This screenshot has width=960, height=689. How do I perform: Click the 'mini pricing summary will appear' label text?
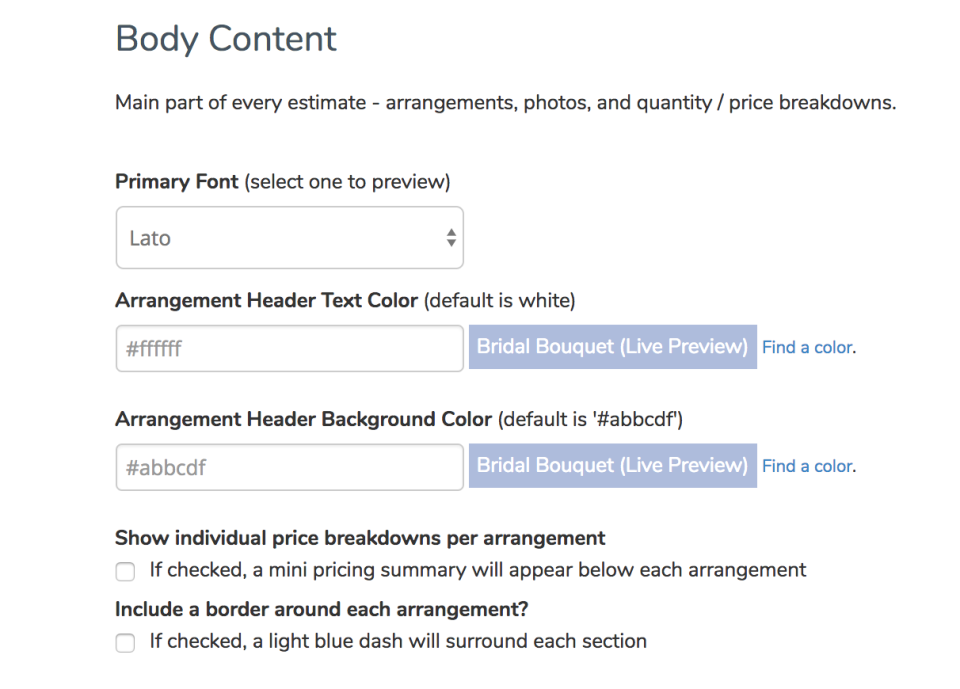(478, 570)
